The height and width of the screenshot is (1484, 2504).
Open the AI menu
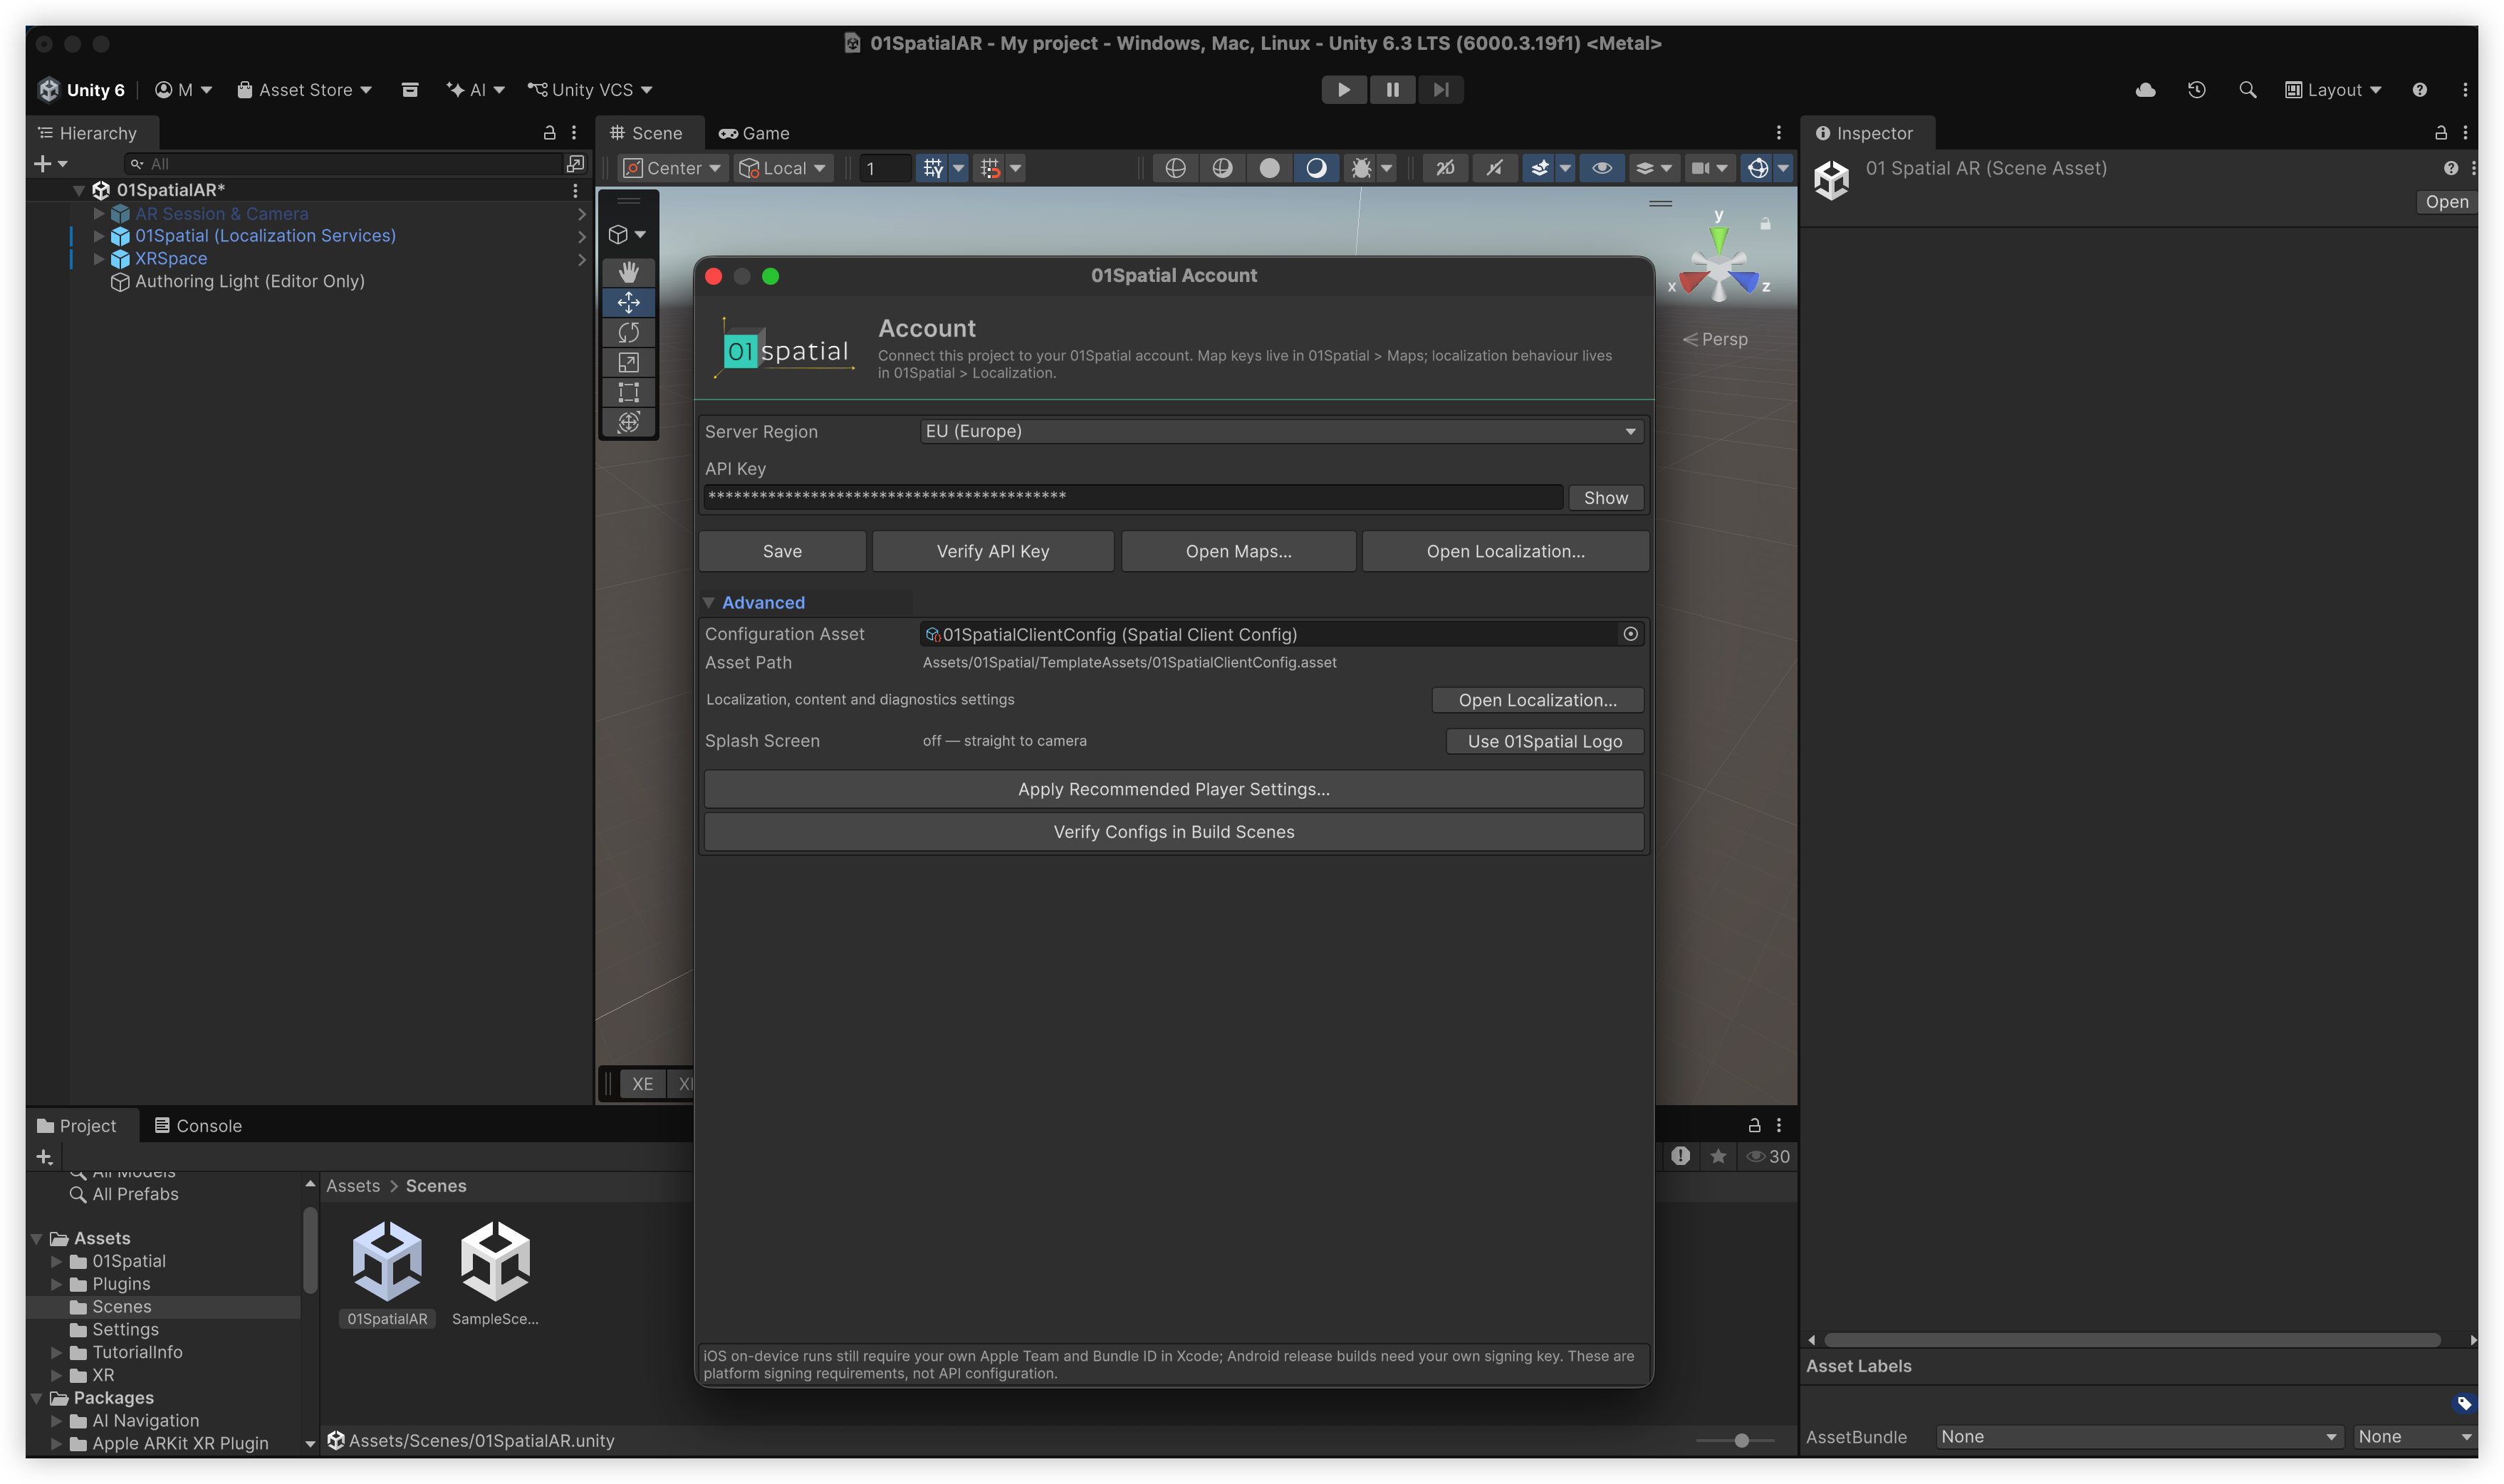click(475, 90)
